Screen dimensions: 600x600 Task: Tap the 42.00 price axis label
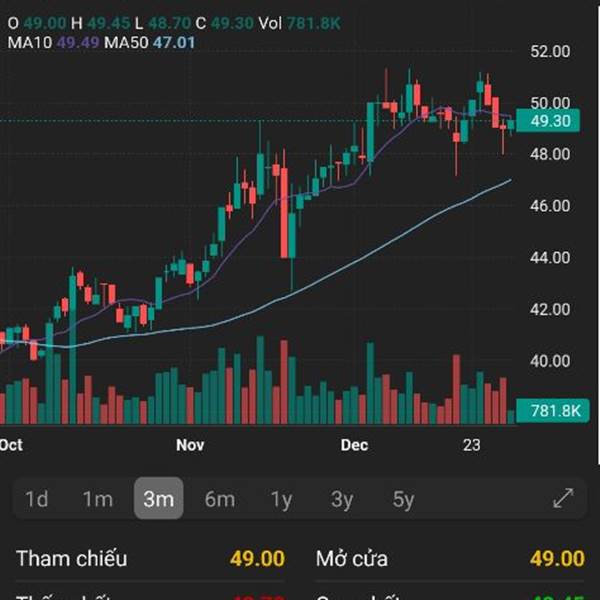click(550, 309)
